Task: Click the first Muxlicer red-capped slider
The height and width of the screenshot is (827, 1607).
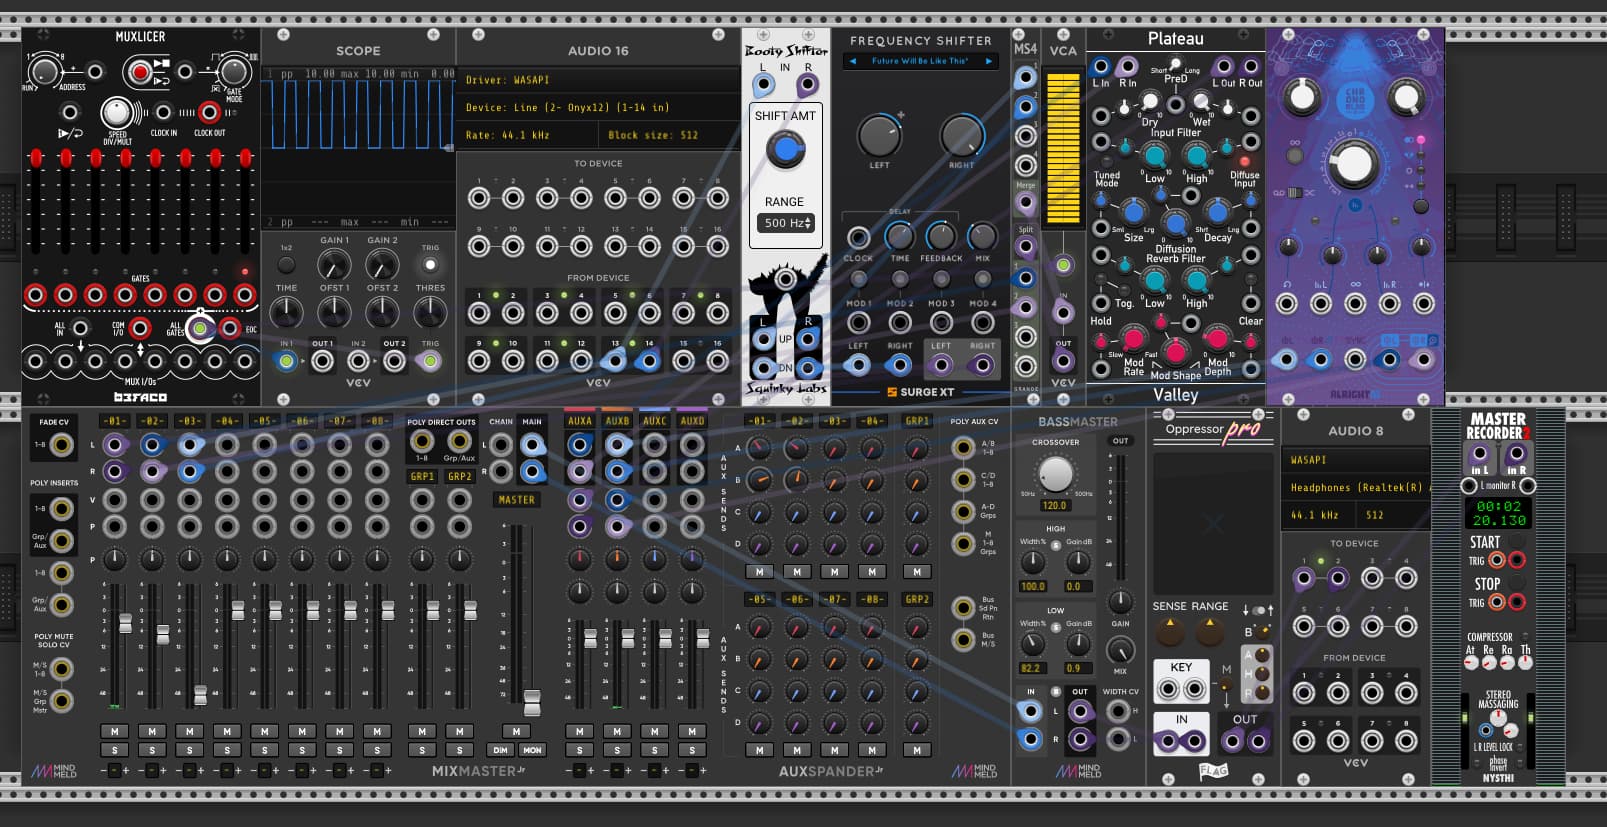Action: 36,158
